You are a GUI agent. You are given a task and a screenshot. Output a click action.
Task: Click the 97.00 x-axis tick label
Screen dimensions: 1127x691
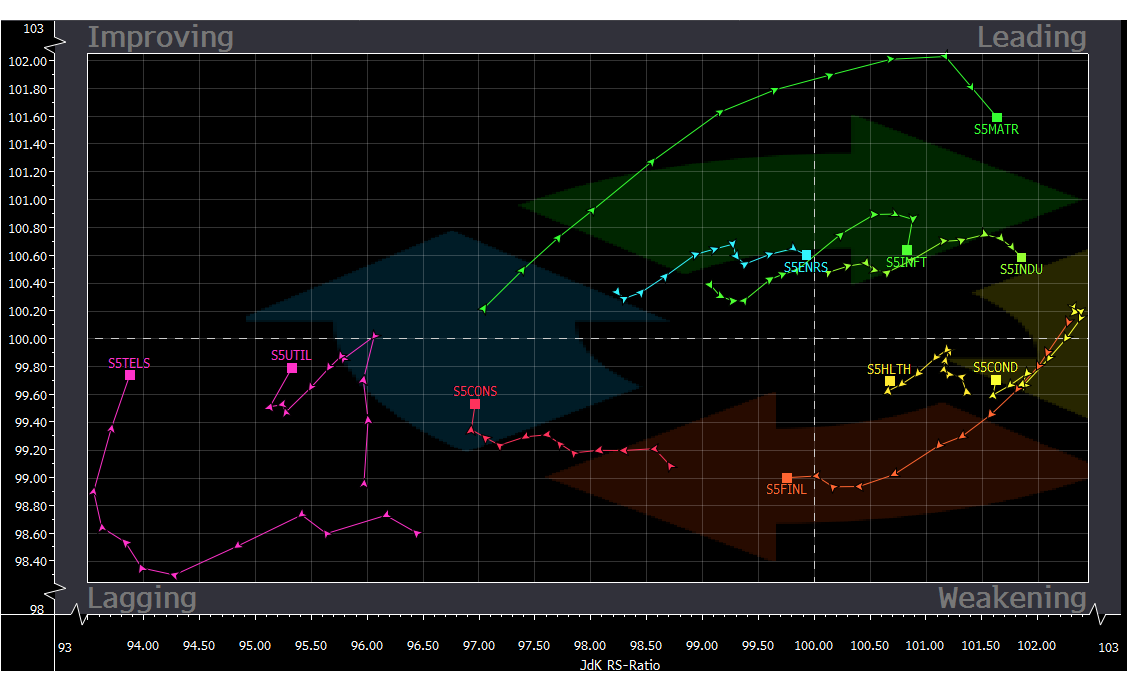point(479,646)
